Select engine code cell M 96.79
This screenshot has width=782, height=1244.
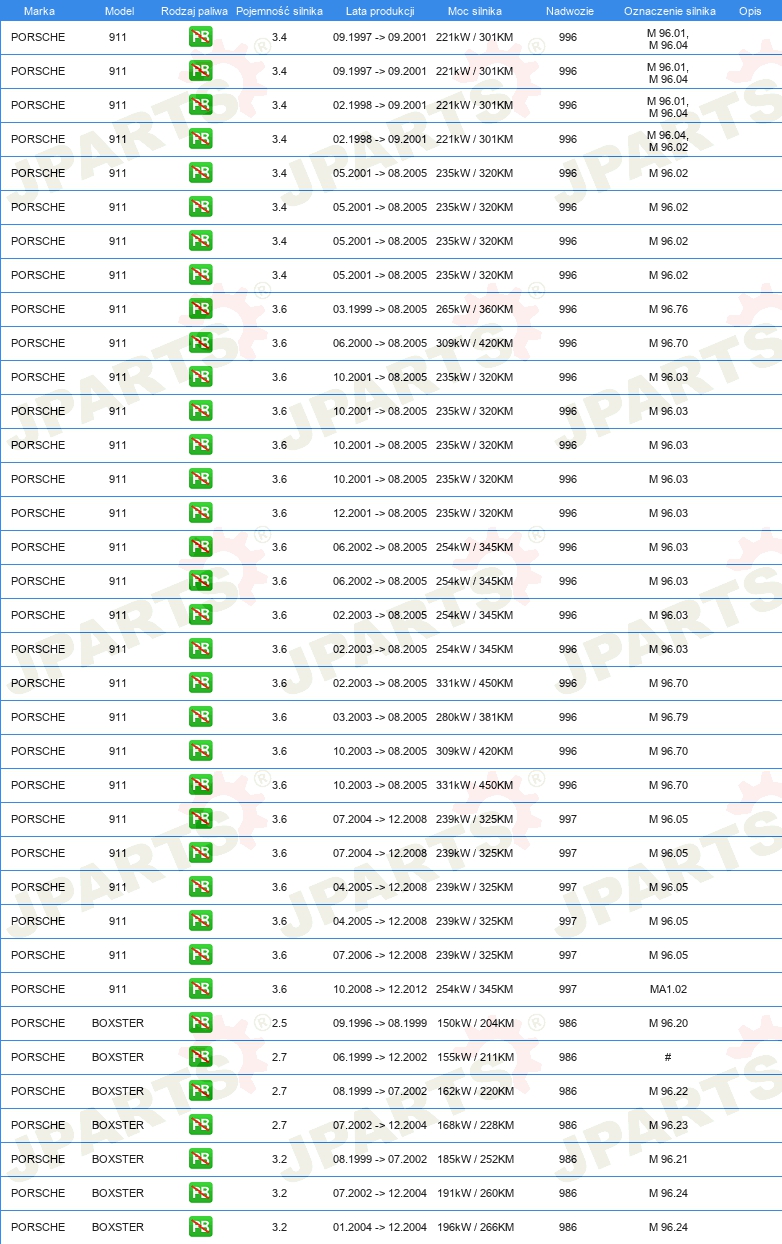[668, 717]
